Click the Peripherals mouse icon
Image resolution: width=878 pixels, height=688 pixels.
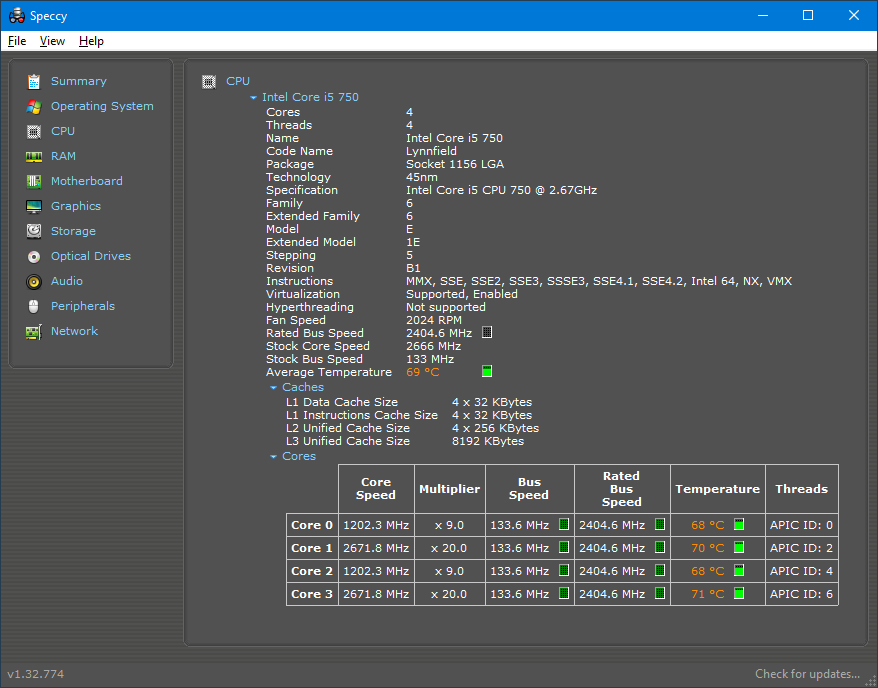pos(34,306)
